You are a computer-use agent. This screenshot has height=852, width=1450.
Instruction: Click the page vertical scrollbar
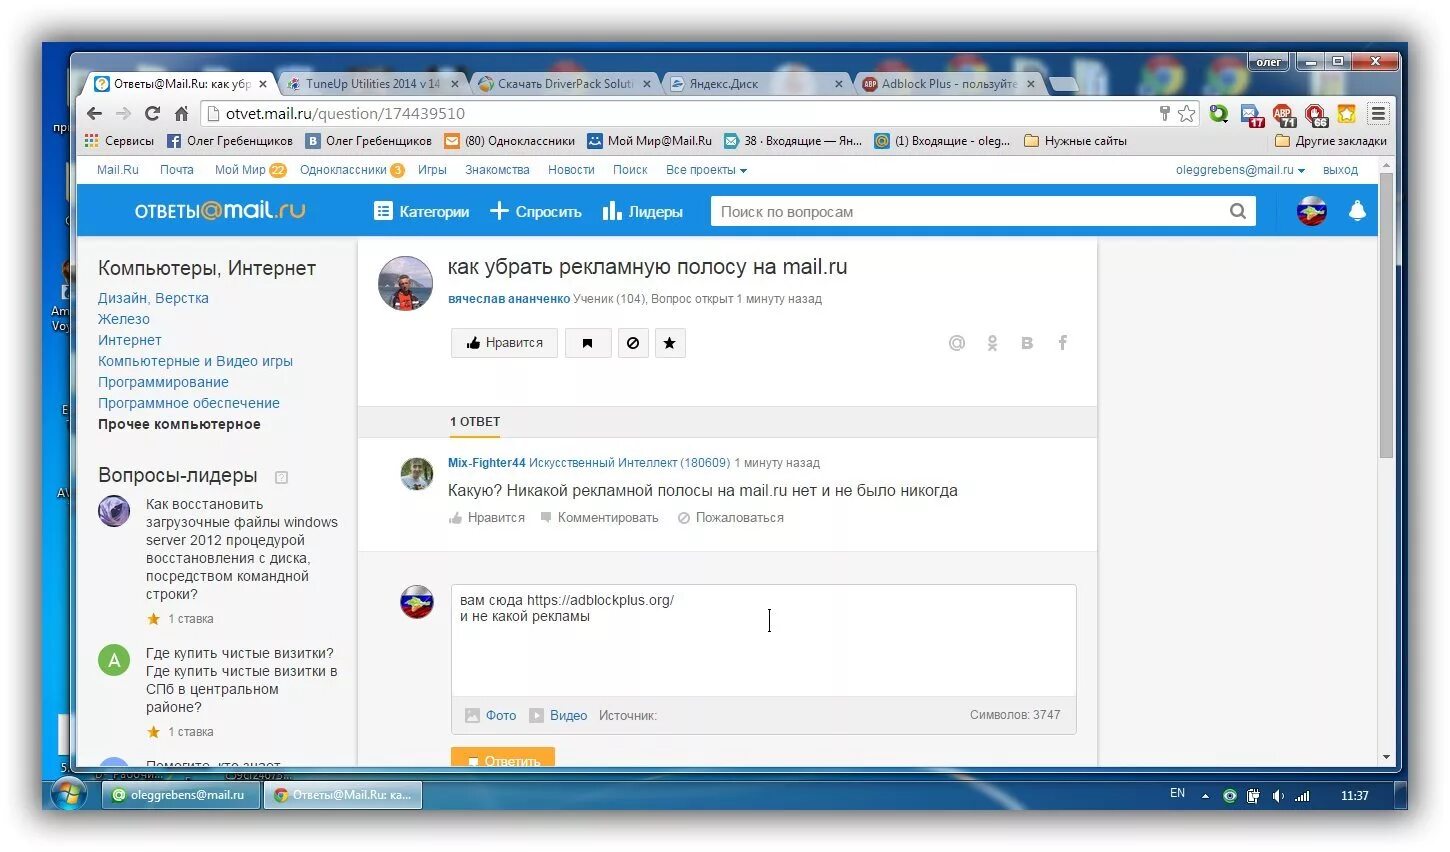coord(1386,315)
